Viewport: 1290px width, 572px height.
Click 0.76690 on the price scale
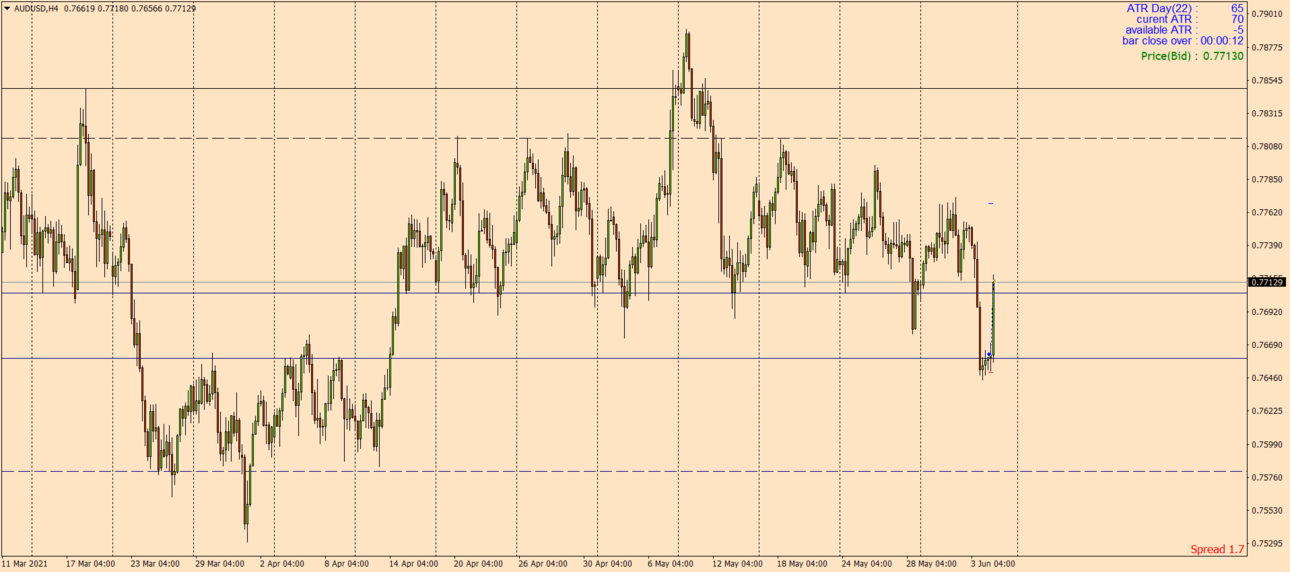click(x=1267, y=345)
